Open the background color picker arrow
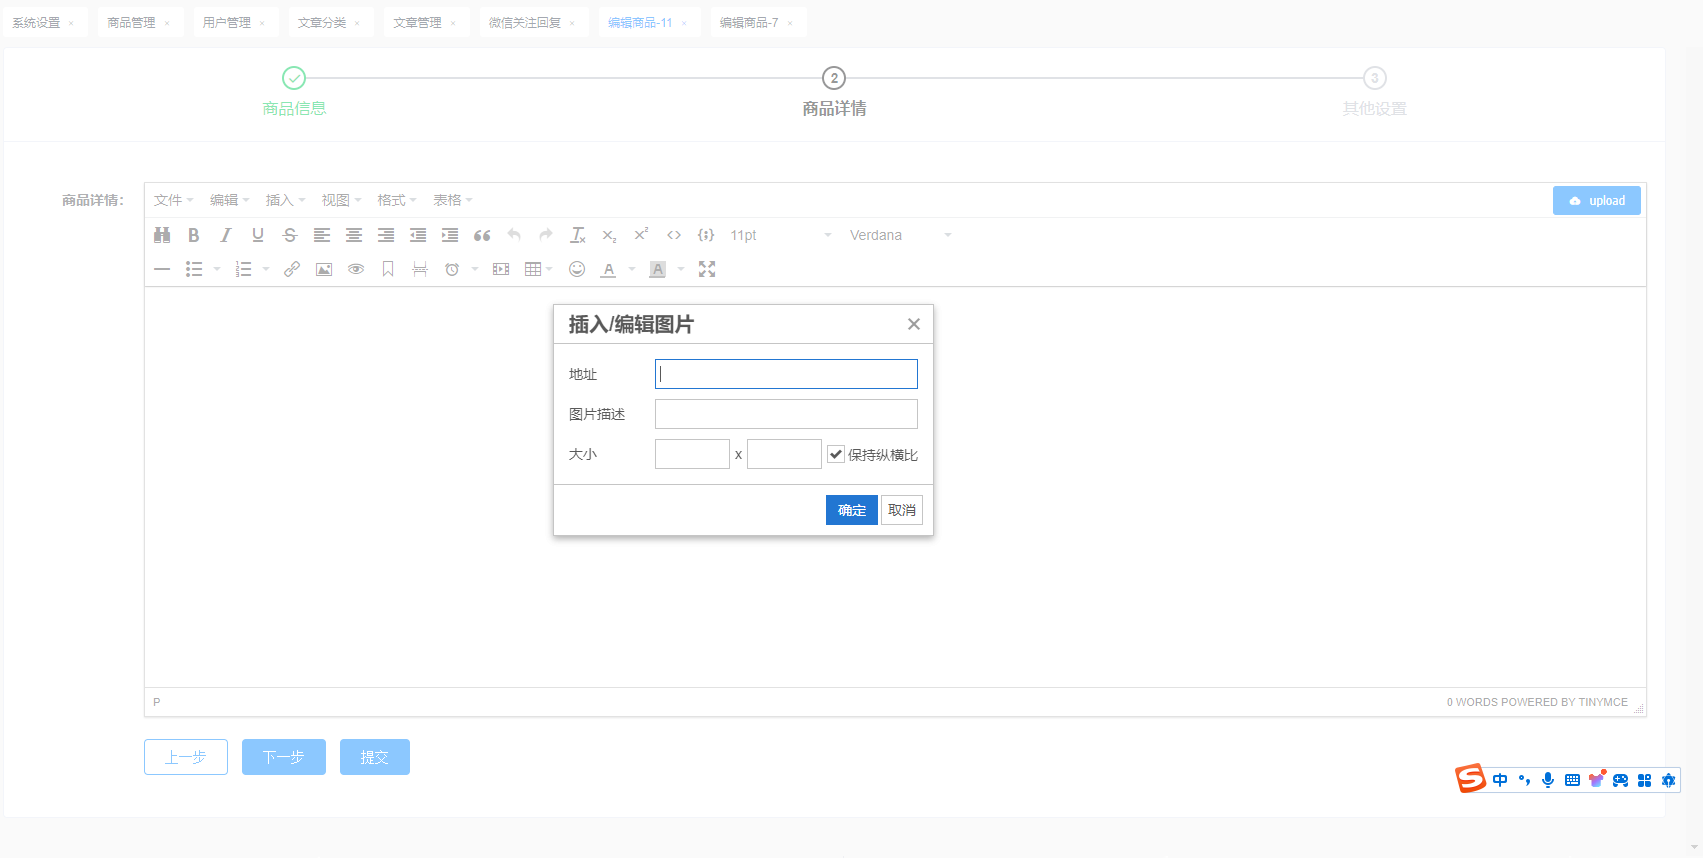This screenshot has width=1703, height=858. point(681,269)
